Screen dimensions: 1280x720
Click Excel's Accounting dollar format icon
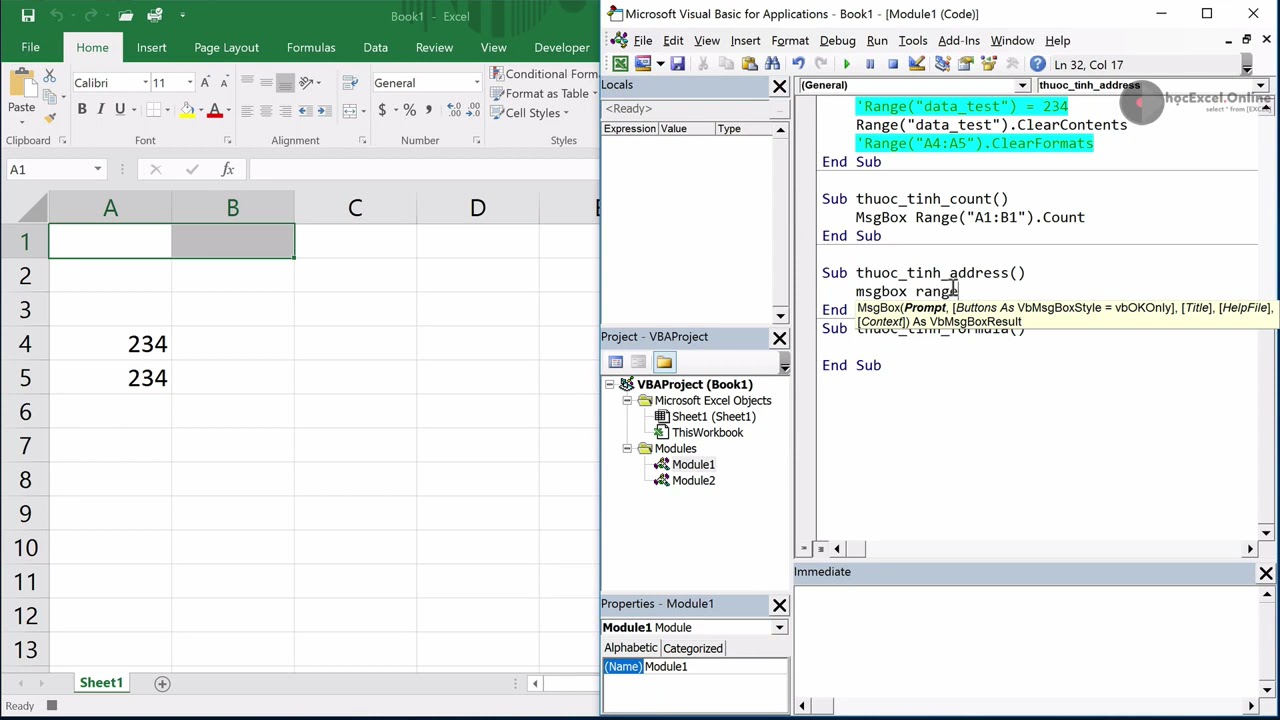coord(382,110)
